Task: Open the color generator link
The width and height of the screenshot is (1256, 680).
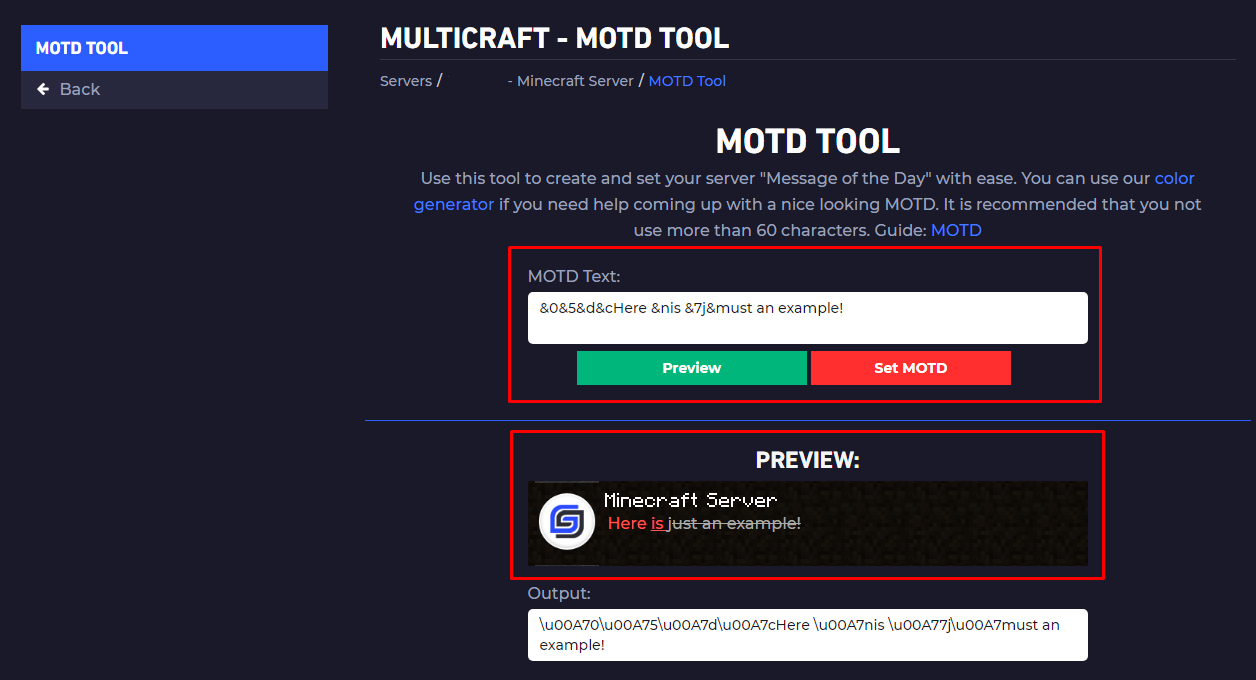Action: pos(1174,178)
